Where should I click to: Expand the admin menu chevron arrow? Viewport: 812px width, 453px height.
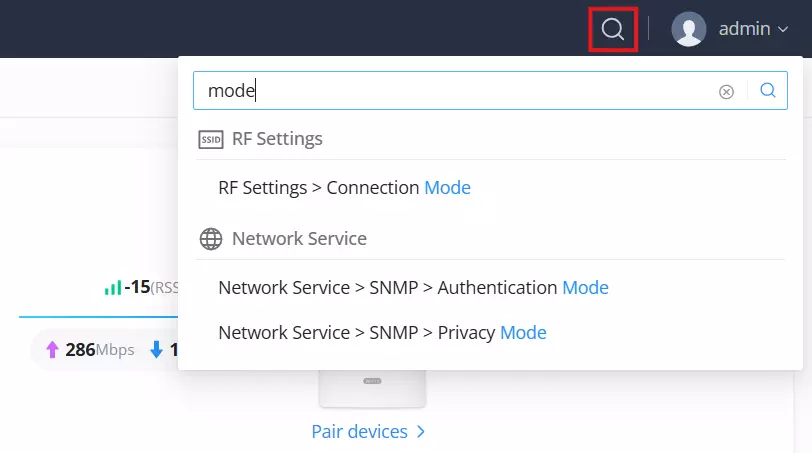tap(783, 30)
